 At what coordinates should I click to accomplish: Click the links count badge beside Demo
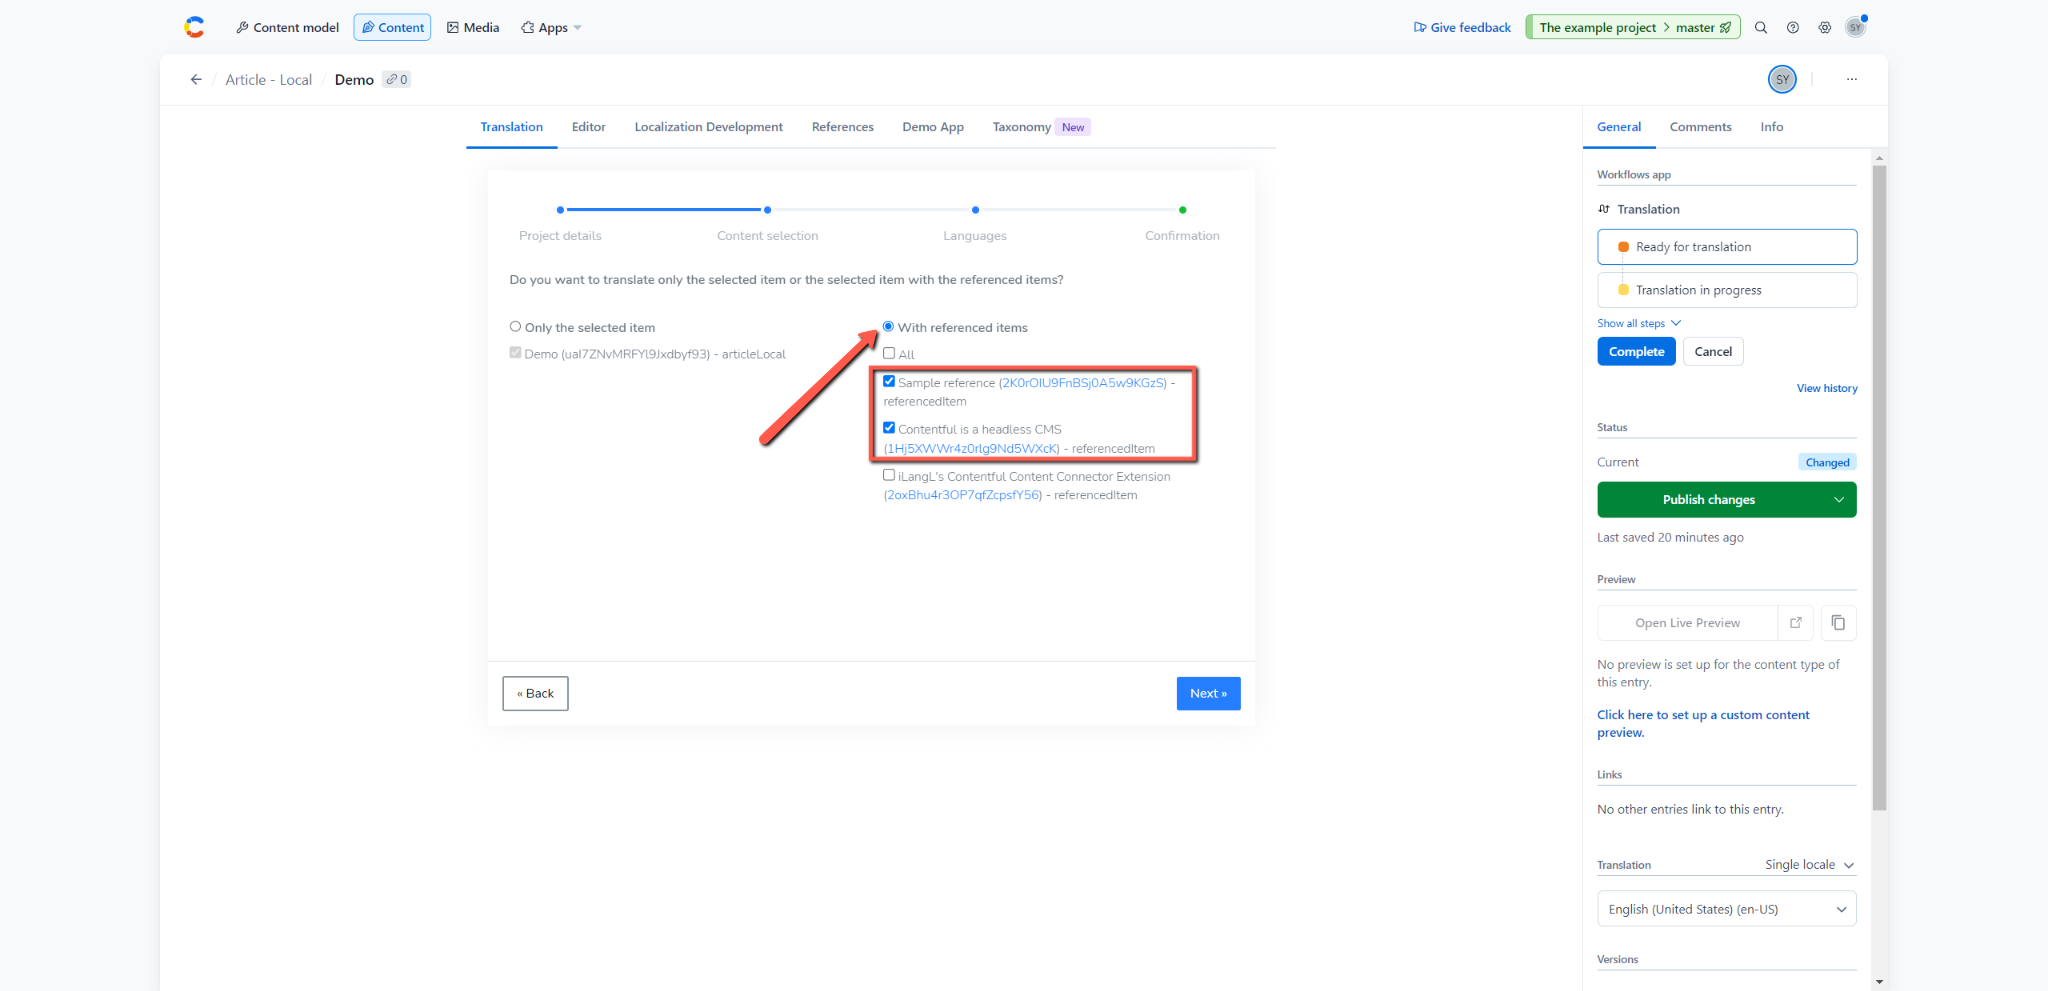coord(397,80)
